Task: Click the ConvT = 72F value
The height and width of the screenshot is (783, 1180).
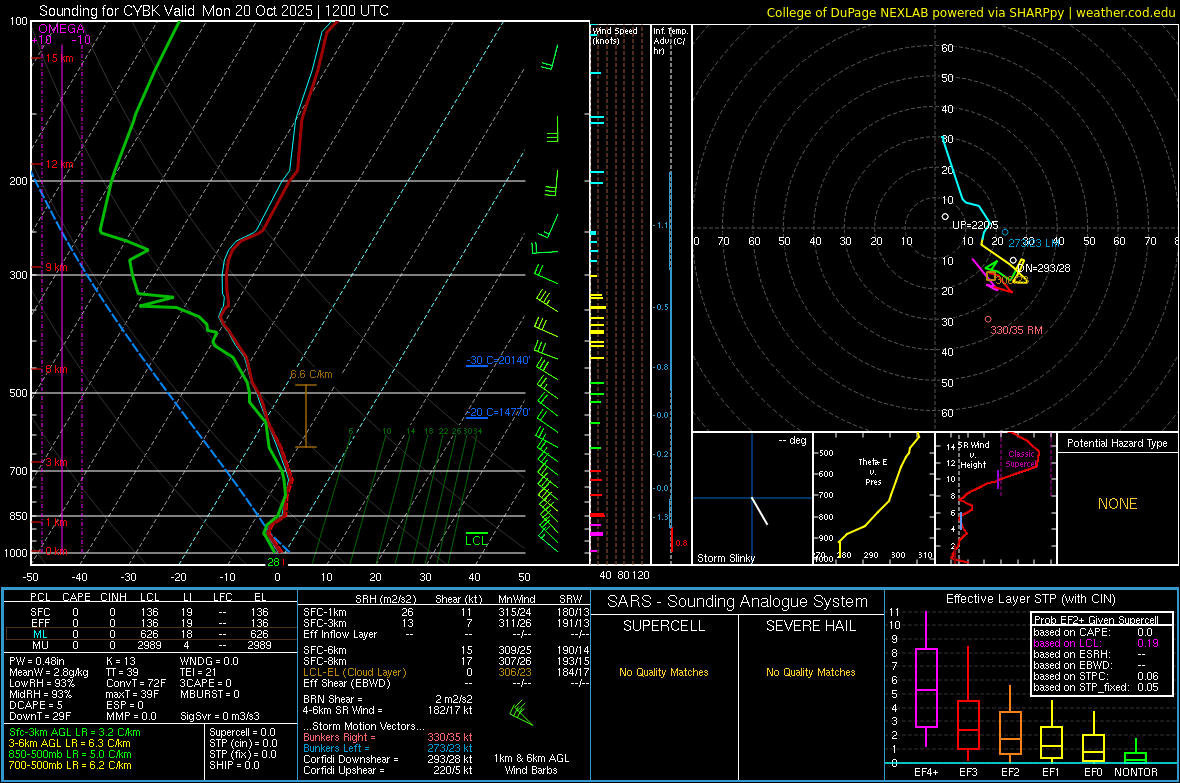Action: pyautogui.click(x=135, y=683)
